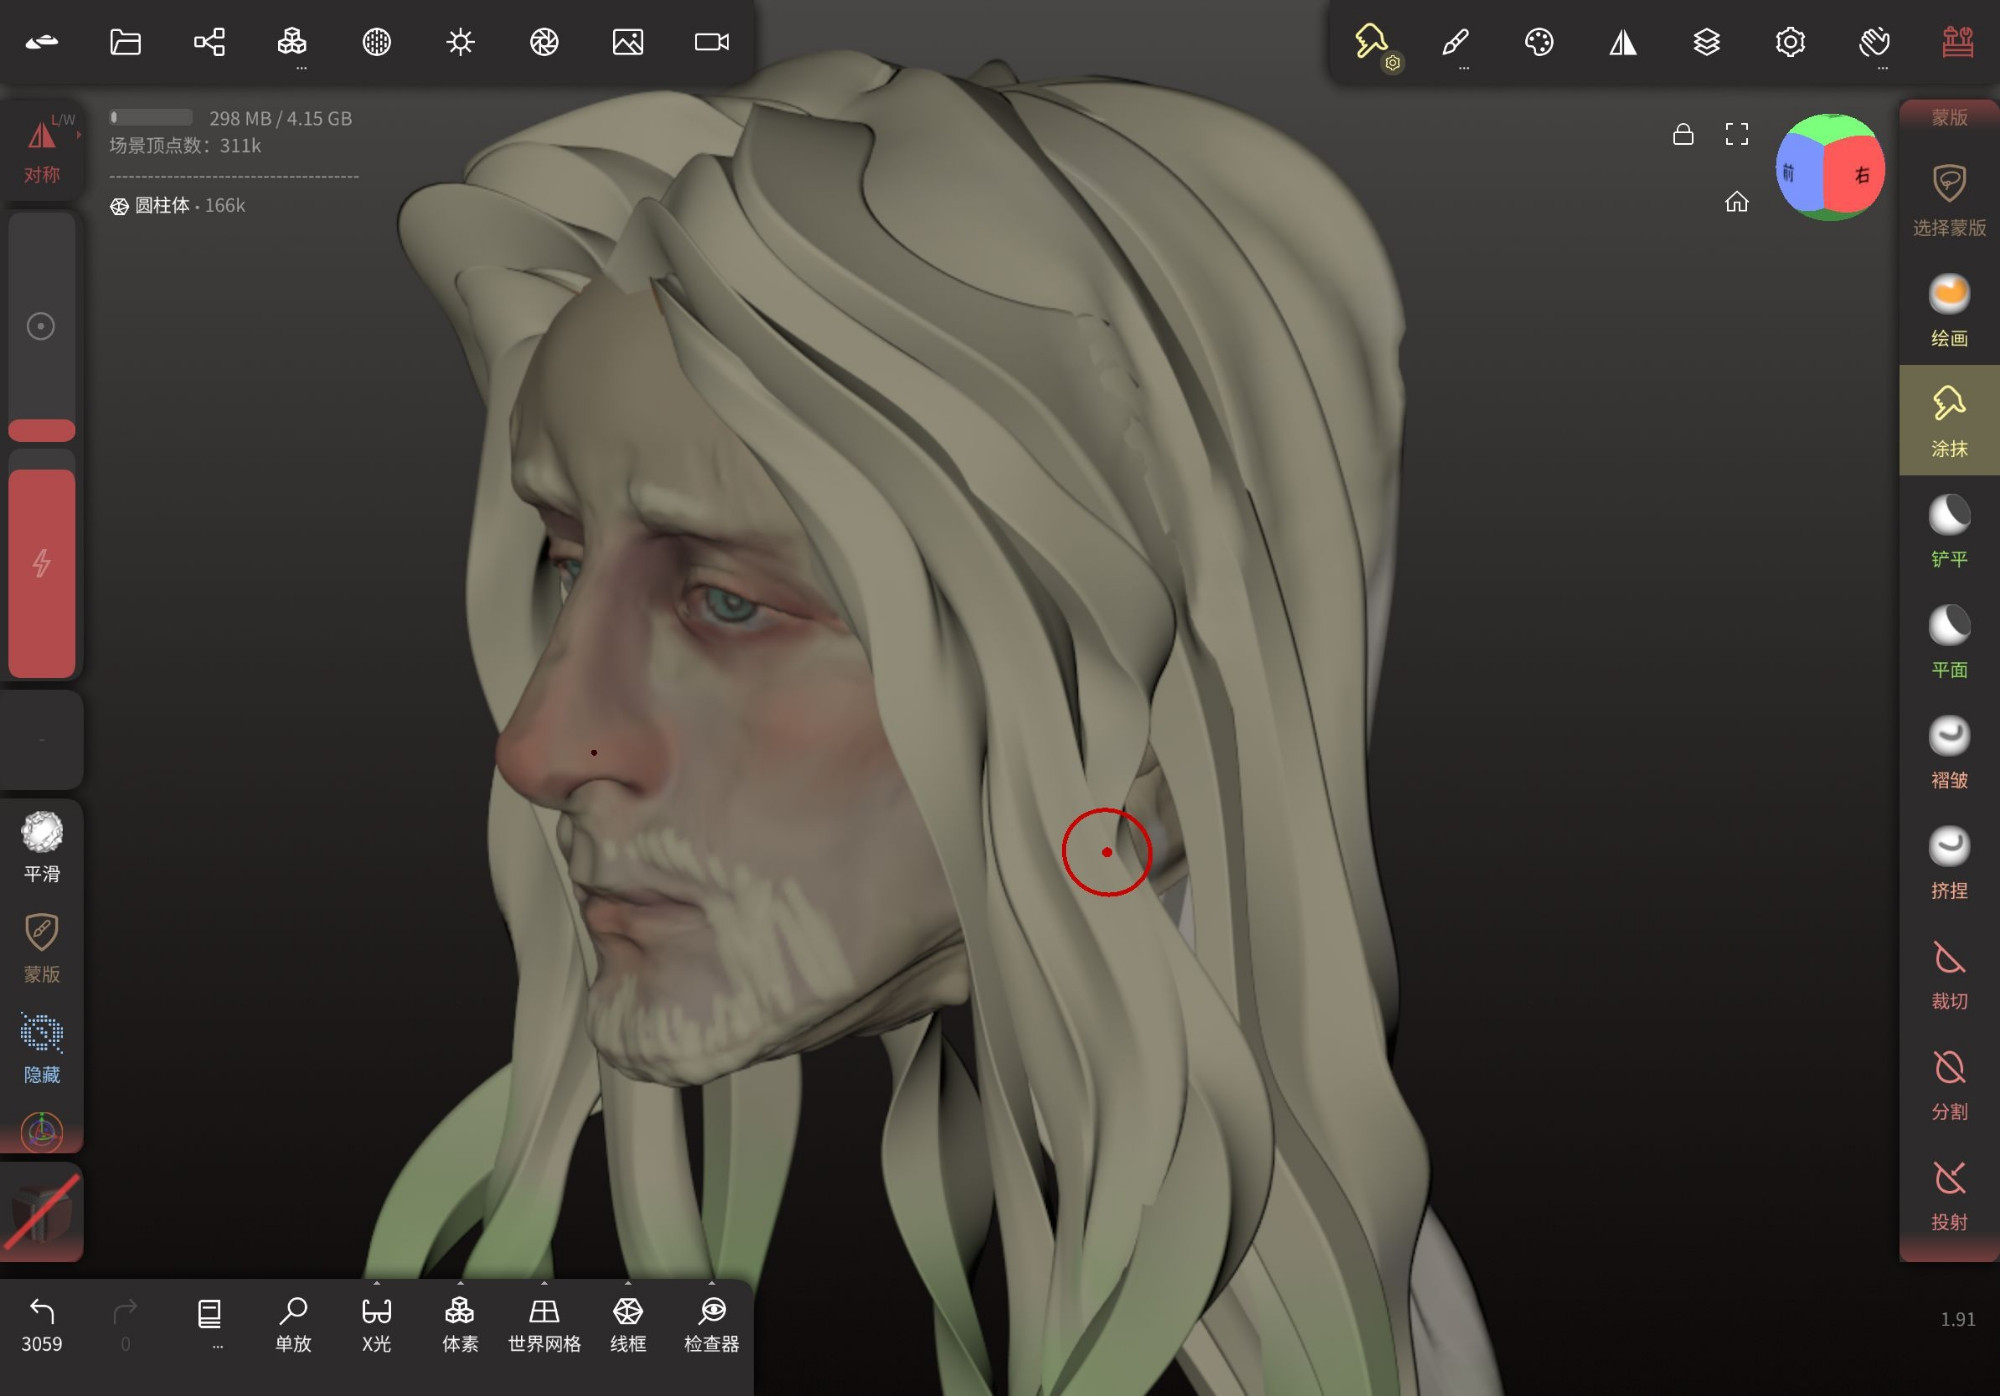The image size is (2000, 1396).
Task: Toggle 单放 solo mode
Action: [x=293, y=1325]
